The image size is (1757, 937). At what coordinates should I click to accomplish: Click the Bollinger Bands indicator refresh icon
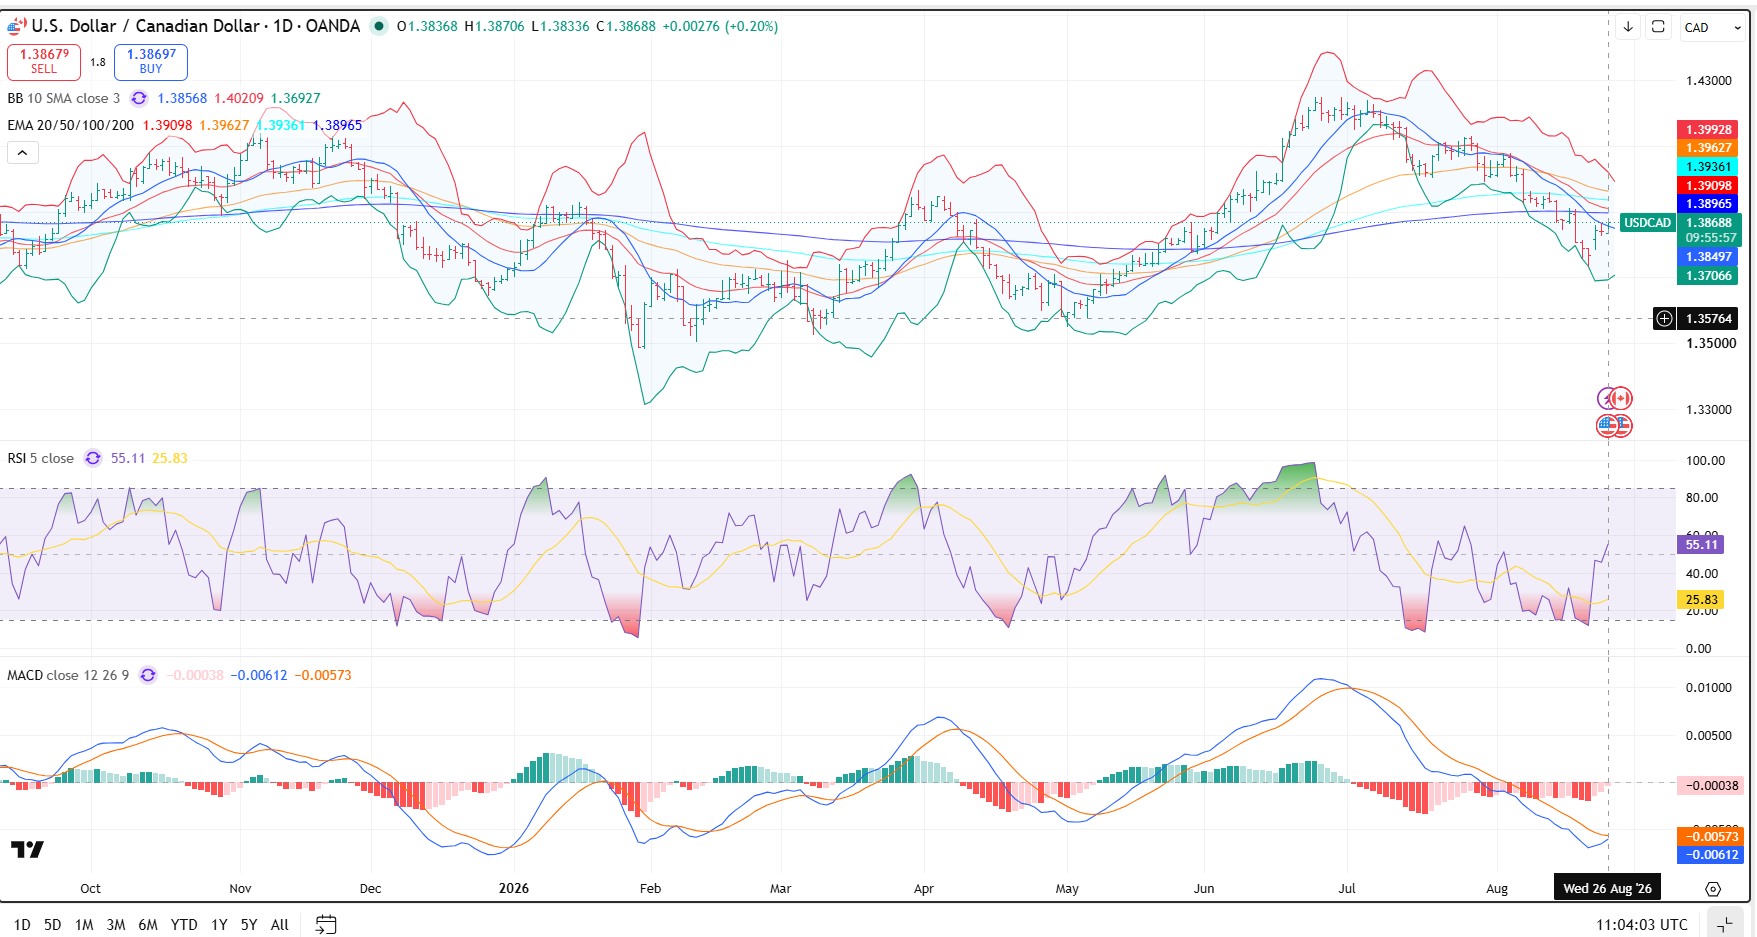(x=139, y=98)
